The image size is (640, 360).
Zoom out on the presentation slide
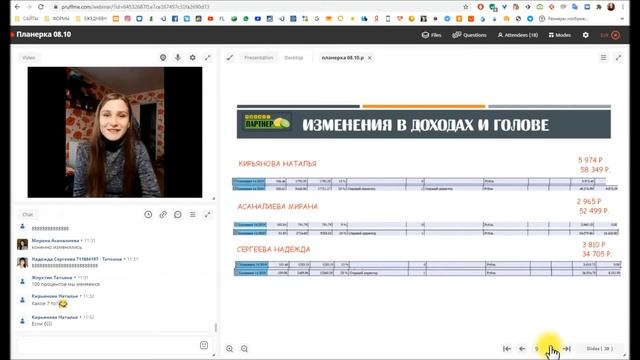coord(244,349)
